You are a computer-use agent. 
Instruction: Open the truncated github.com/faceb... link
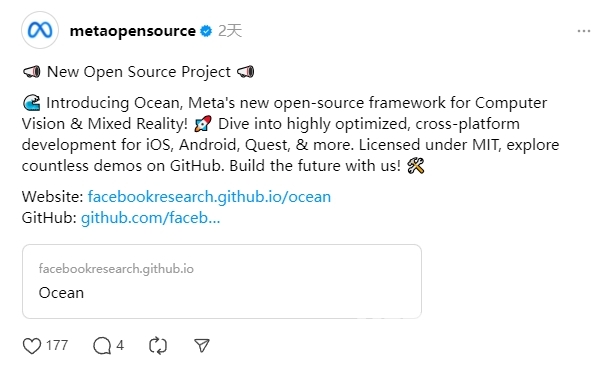150,218
